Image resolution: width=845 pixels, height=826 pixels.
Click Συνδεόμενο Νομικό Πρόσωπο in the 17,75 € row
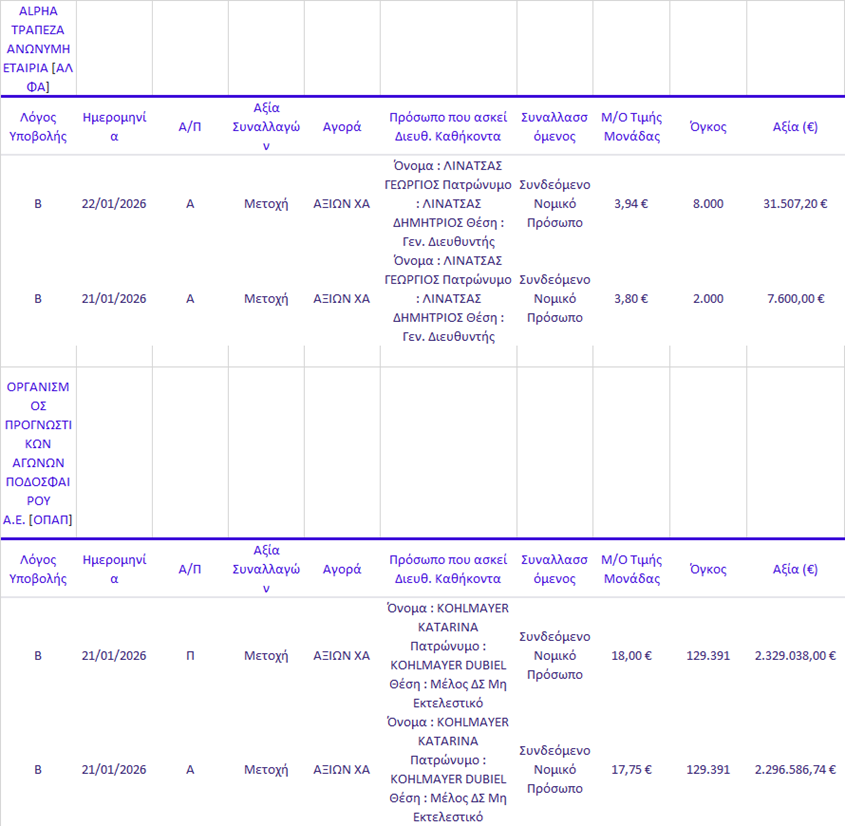555,769
